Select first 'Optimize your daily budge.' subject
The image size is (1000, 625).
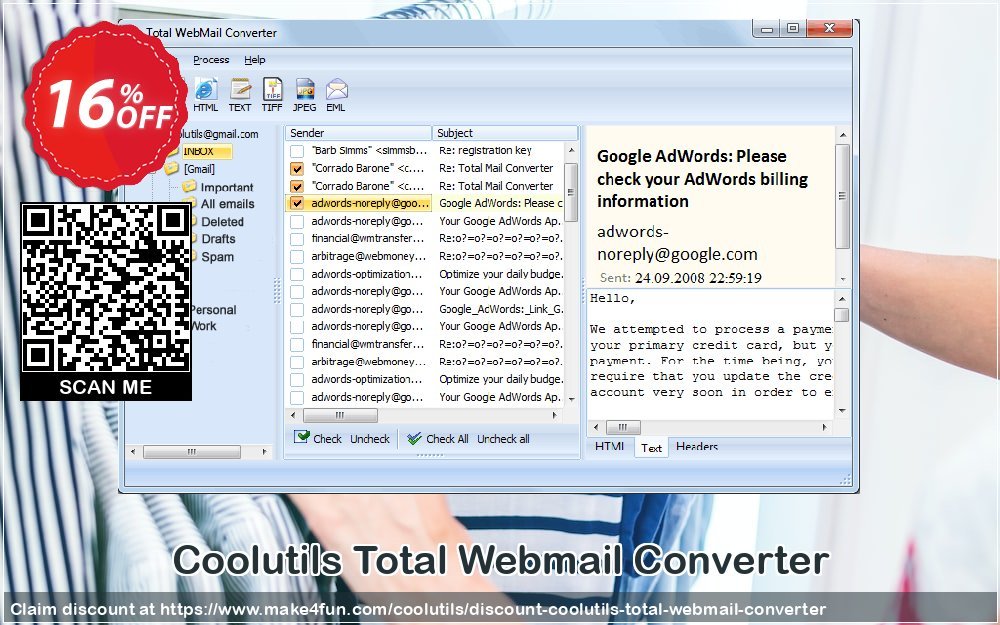pos(501,274)
